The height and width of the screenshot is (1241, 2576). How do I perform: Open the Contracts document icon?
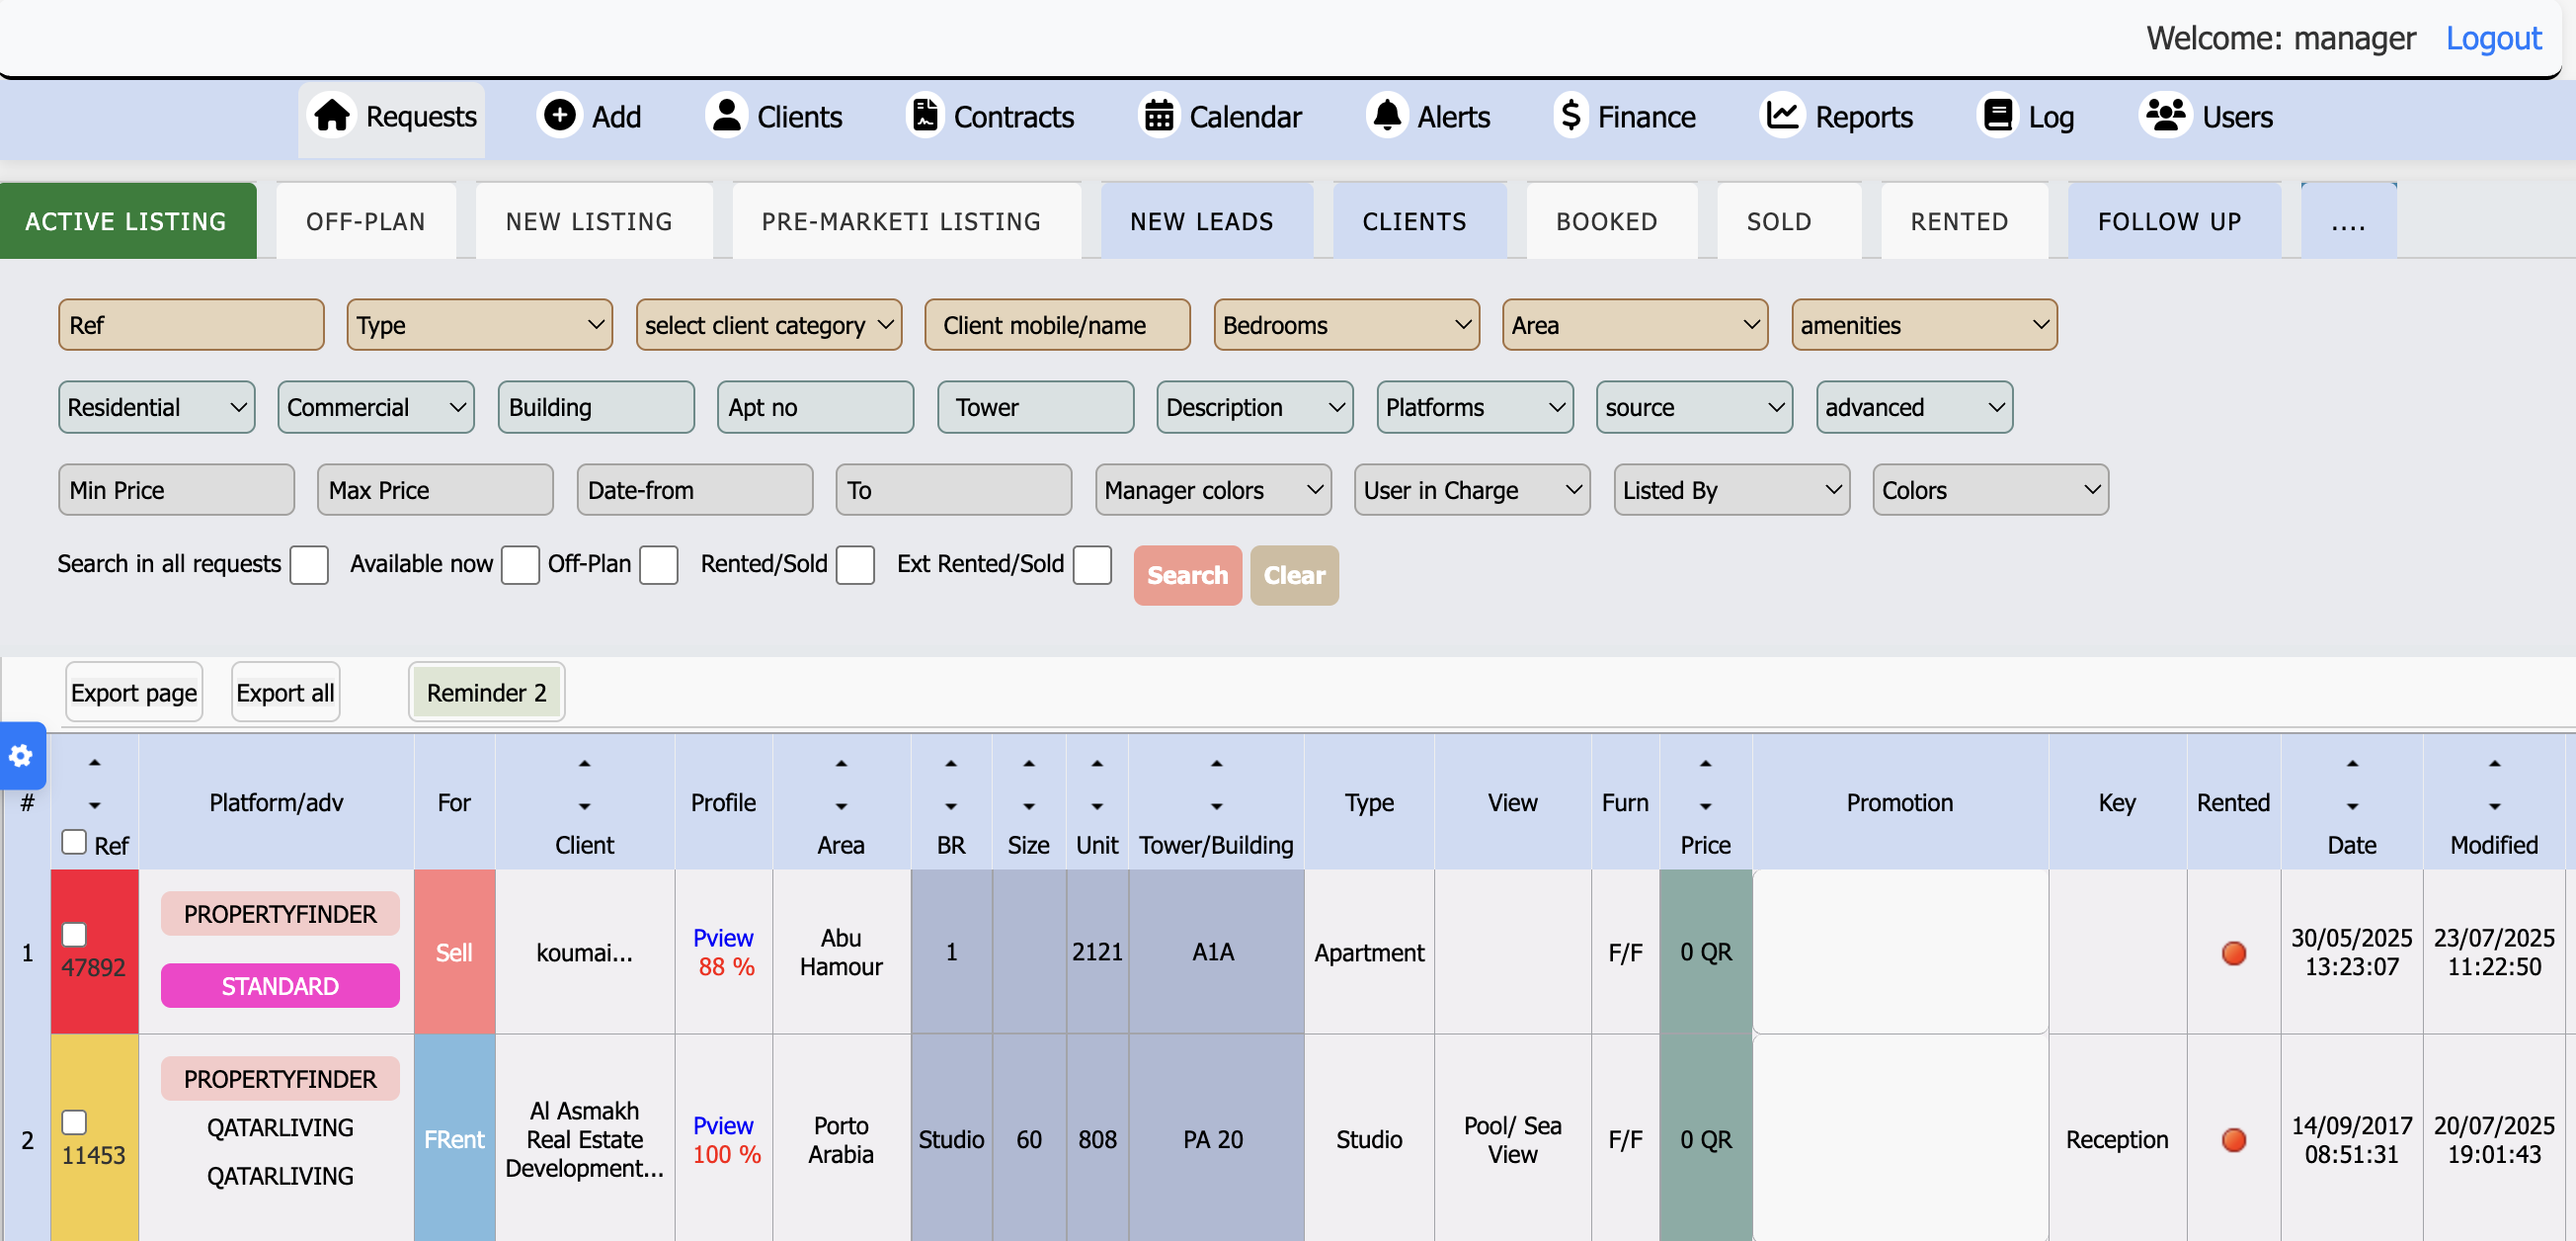pyautogui.click(x=925, y=116)
